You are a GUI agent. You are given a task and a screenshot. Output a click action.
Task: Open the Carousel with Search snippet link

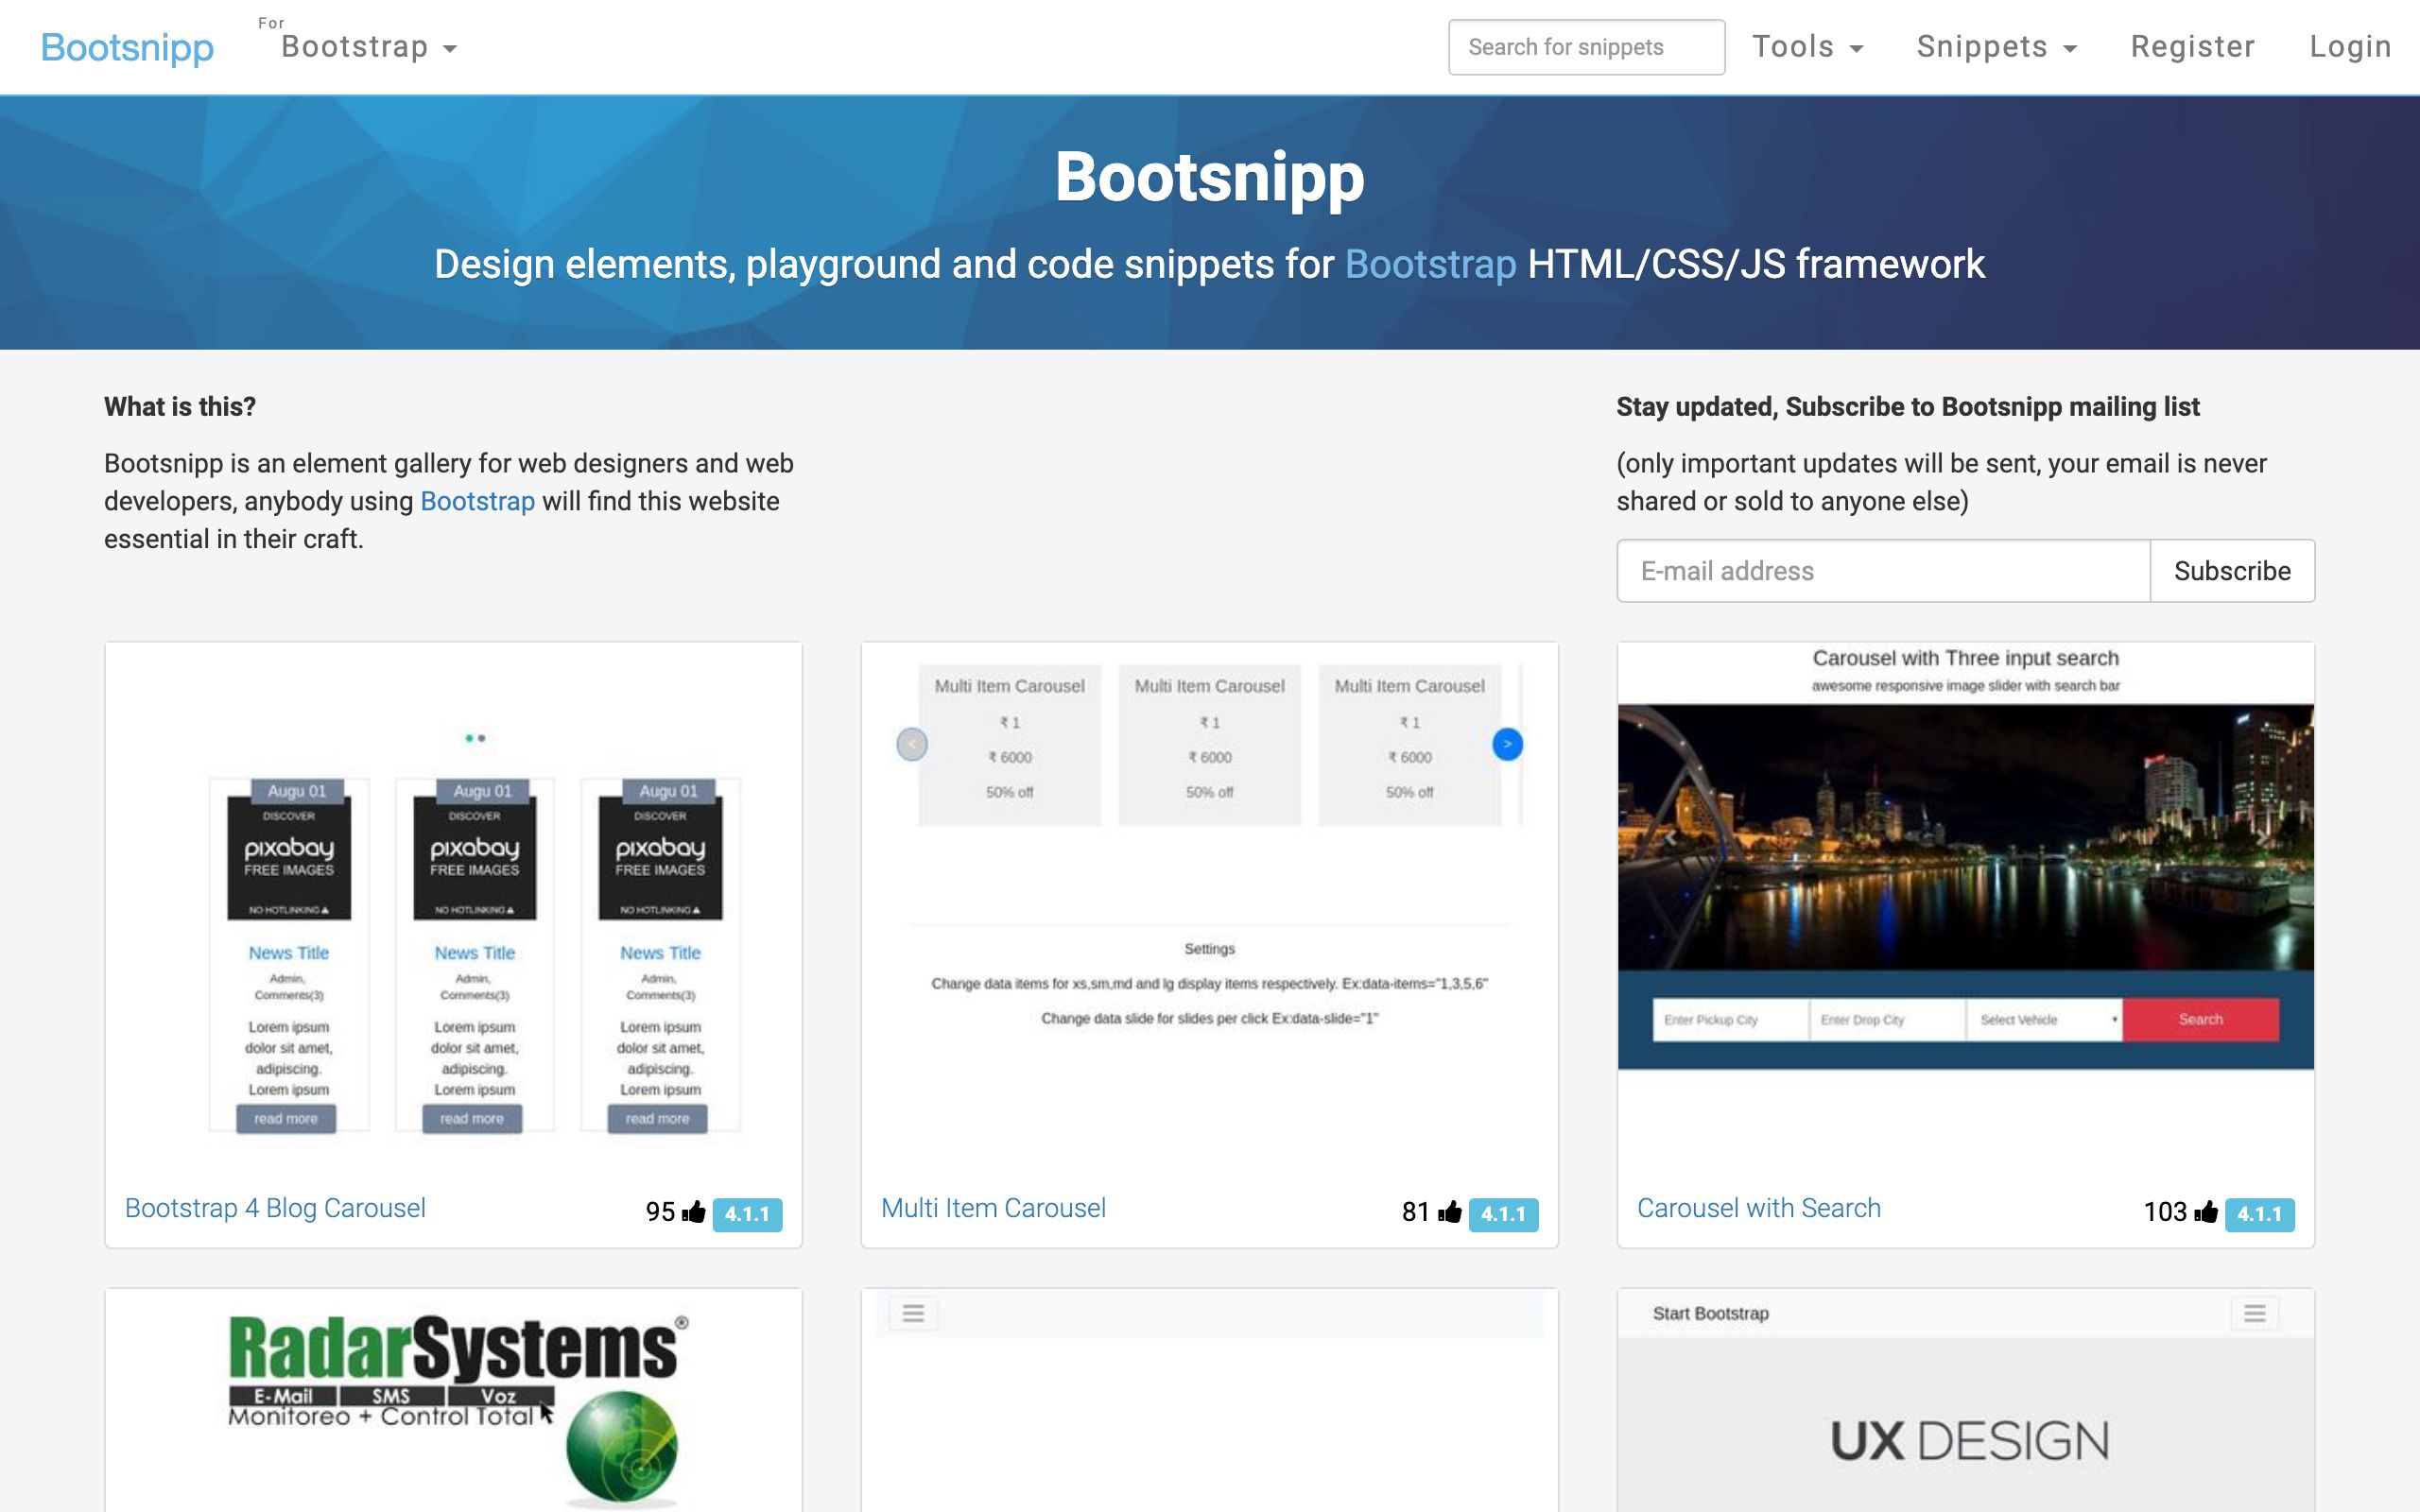point(1759,1208)
